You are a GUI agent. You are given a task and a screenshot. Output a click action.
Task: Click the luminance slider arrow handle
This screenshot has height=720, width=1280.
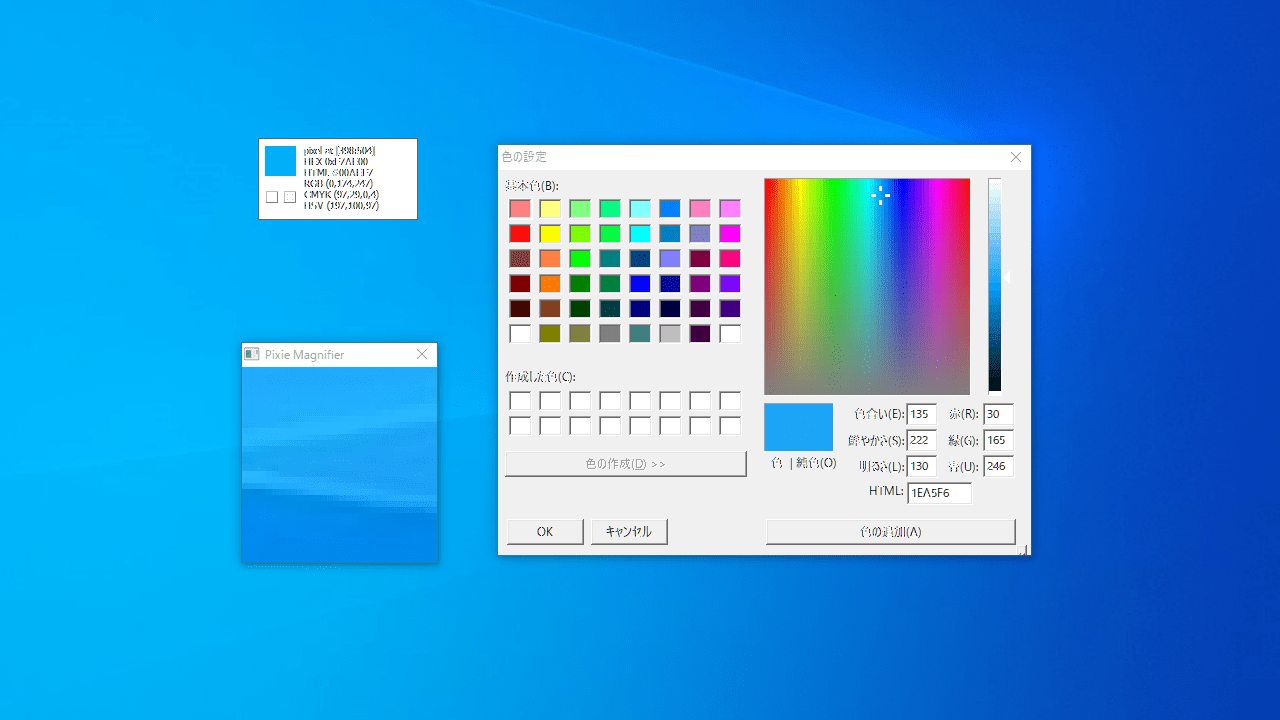(x=1007, y=278)
